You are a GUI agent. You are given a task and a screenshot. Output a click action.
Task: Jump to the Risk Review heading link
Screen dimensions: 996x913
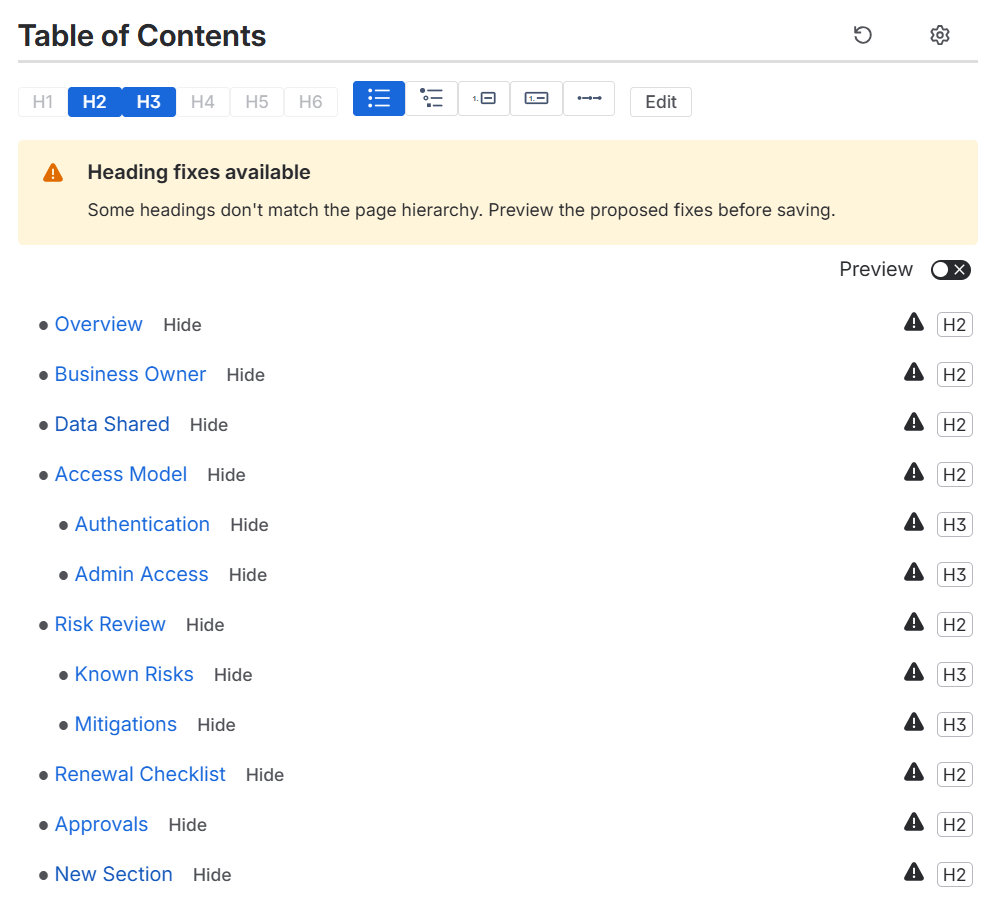point(110,625)
